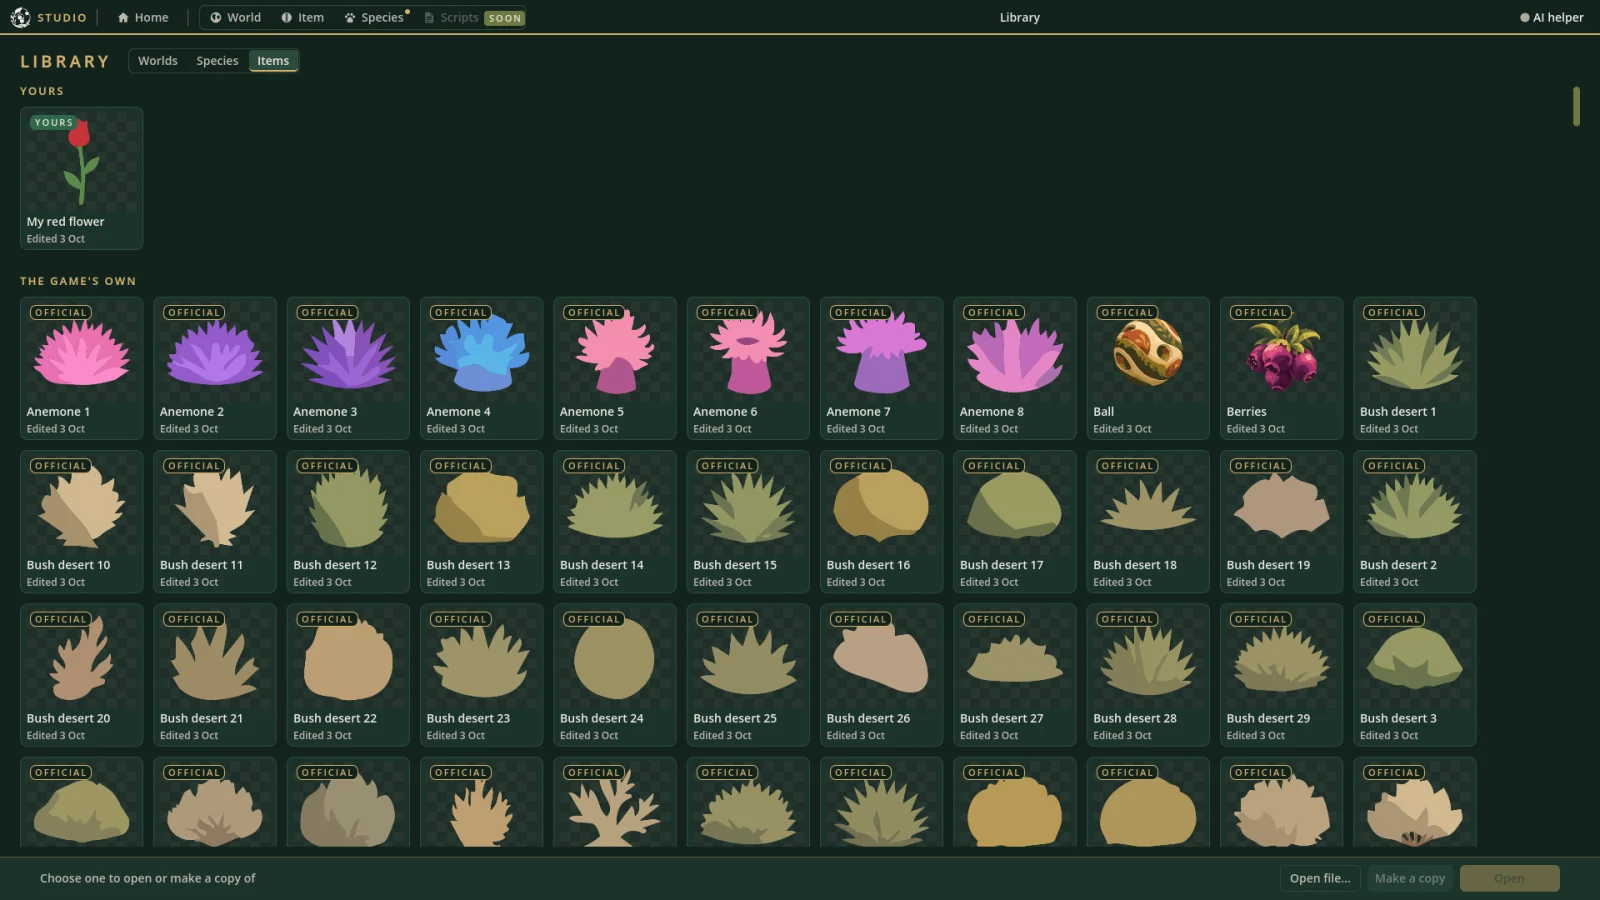This screenshot has height=900, width=1600.
Task: Select the Bush desert 27 thumbnail
Action: coord(1015,675)
